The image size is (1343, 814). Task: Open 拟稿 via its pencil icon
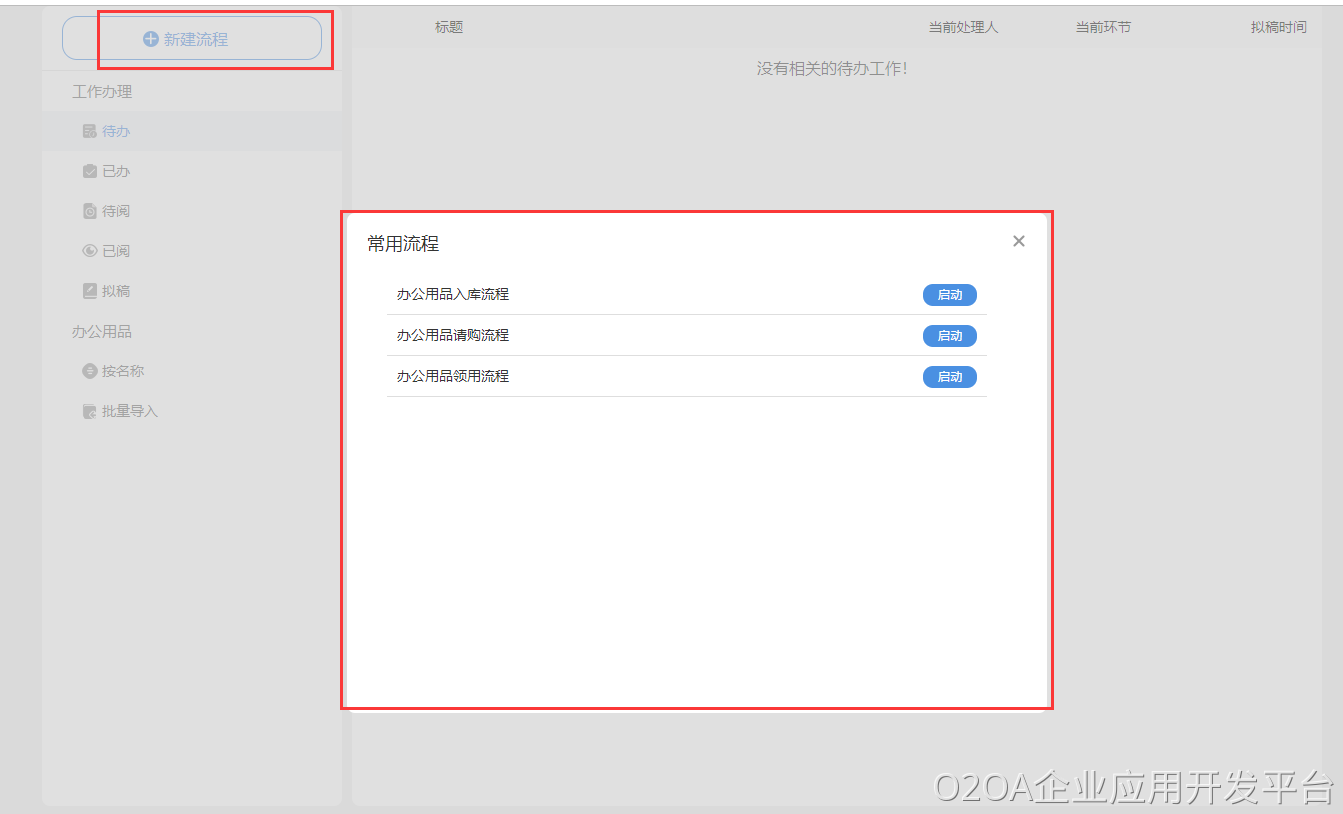[89, 291]
